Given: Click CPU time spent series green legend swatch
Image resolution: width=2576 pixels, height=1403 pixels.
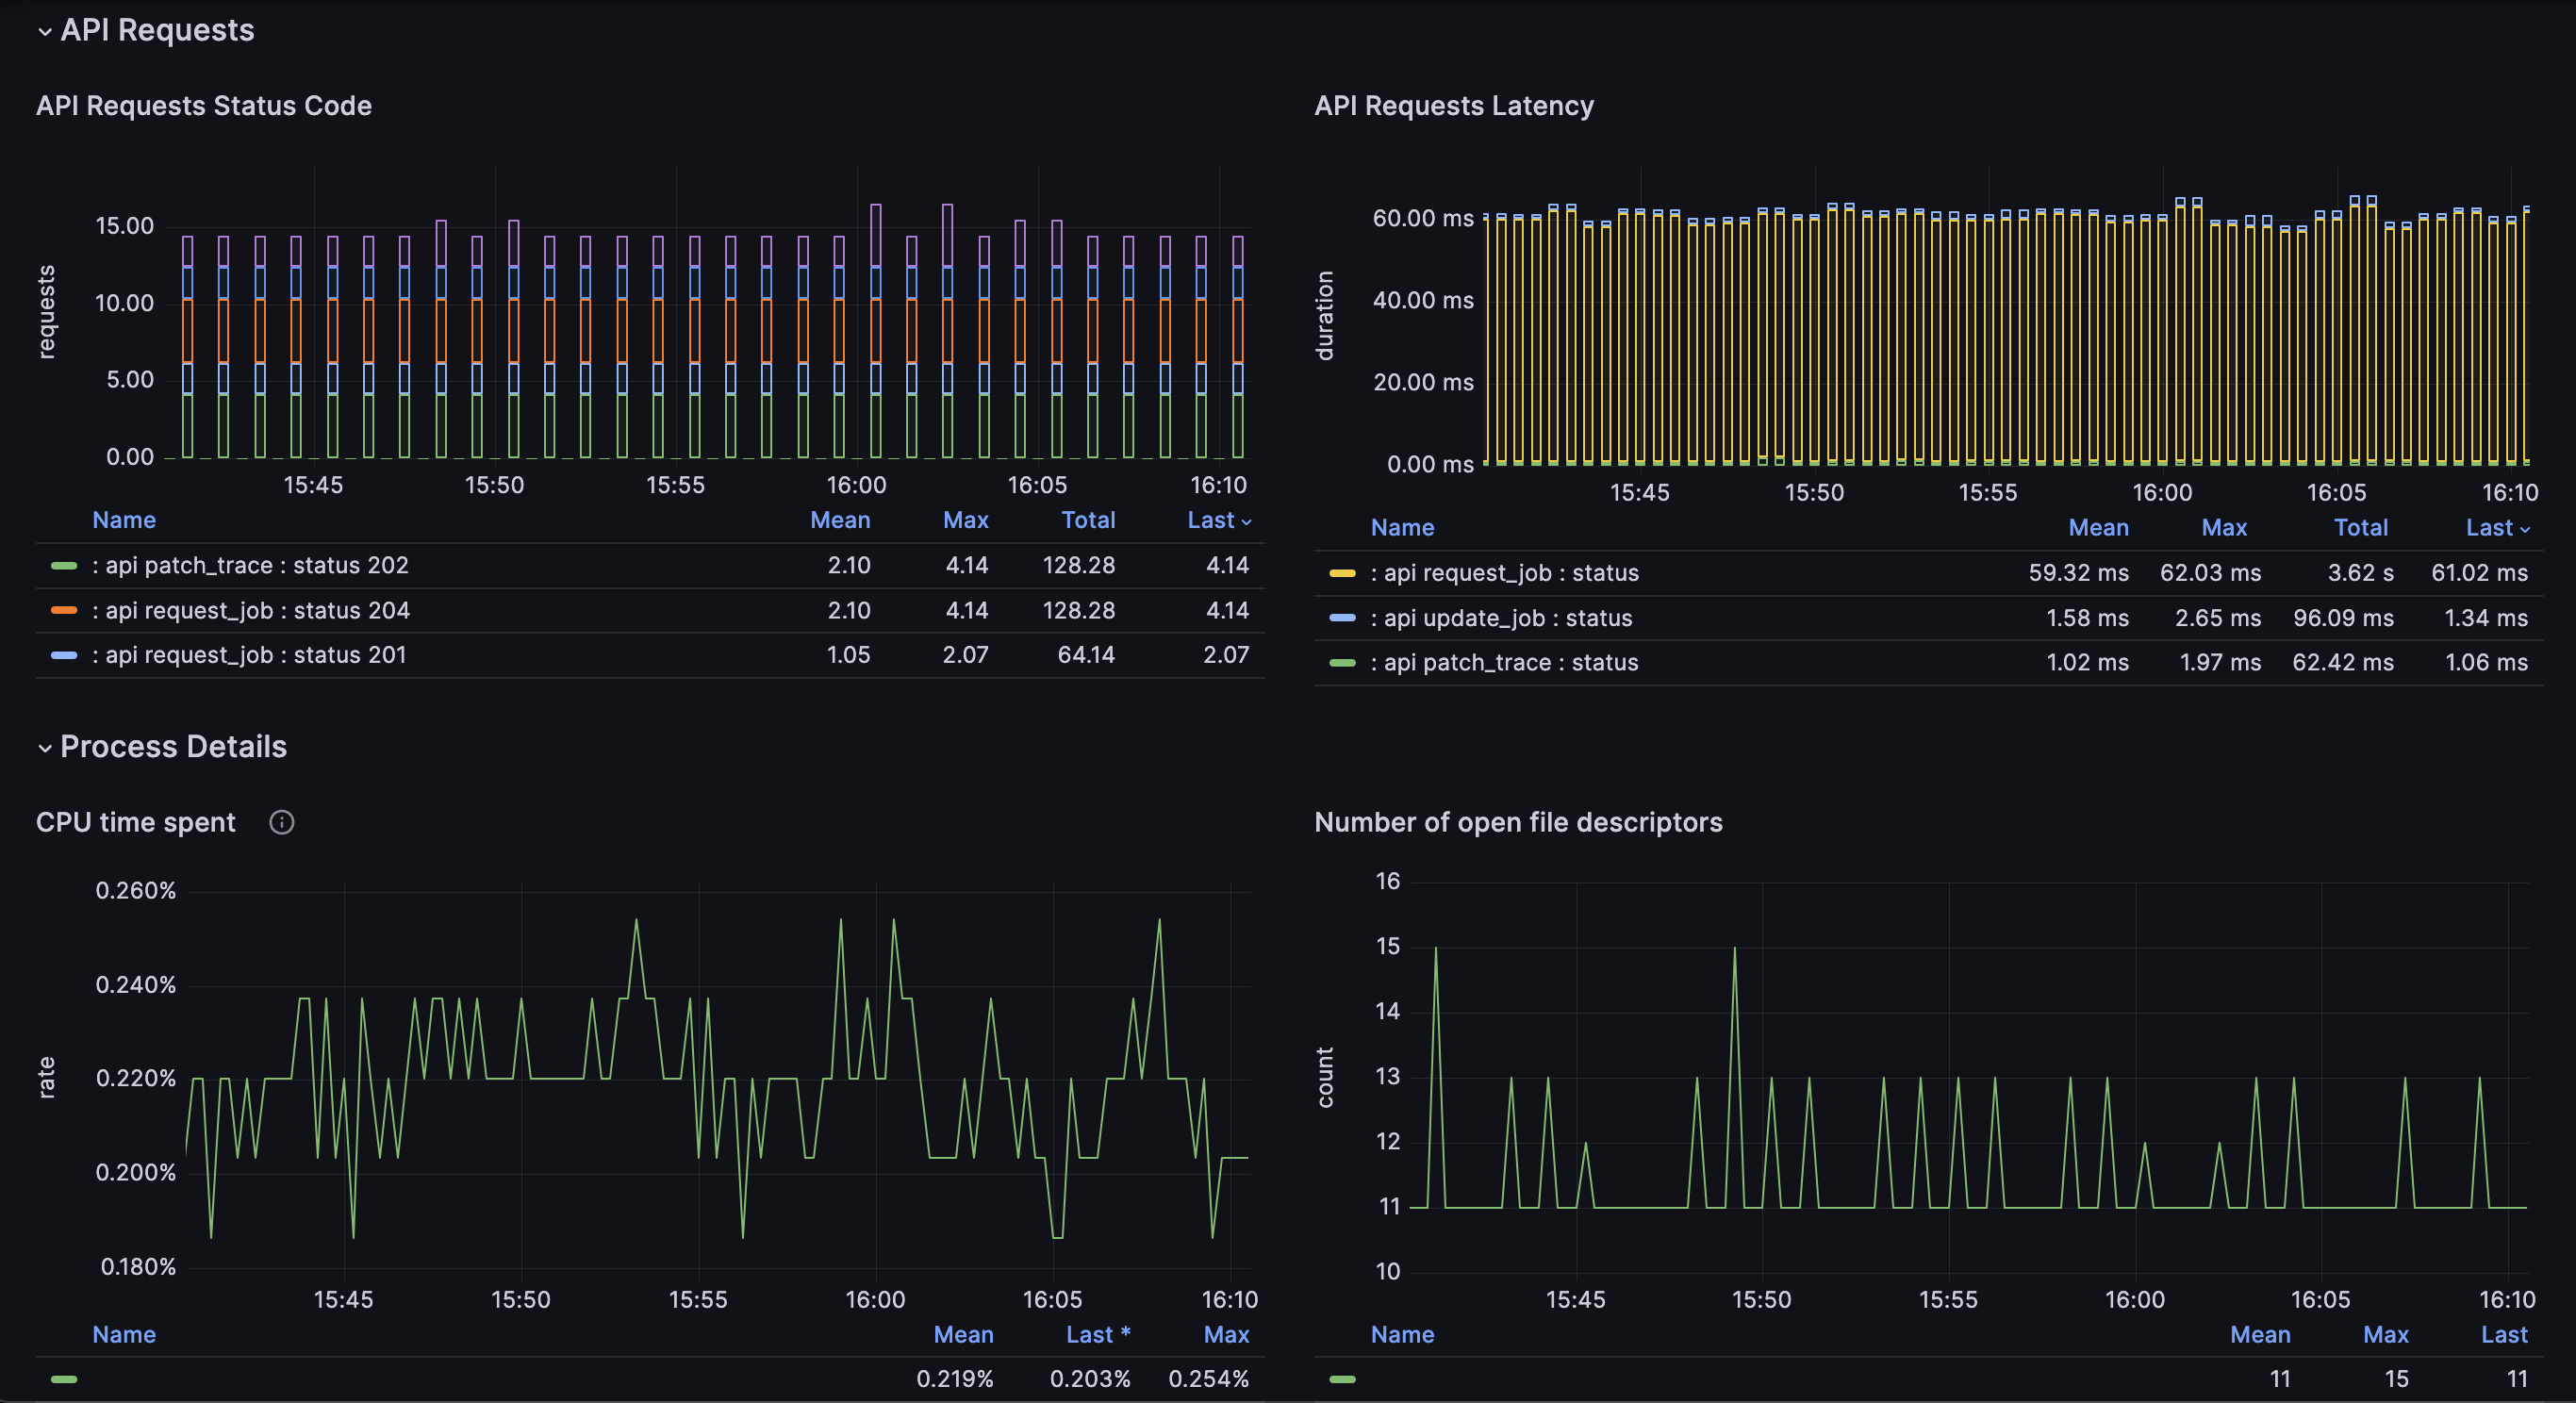Looking at the screenshot, I should coord(64,1380).
